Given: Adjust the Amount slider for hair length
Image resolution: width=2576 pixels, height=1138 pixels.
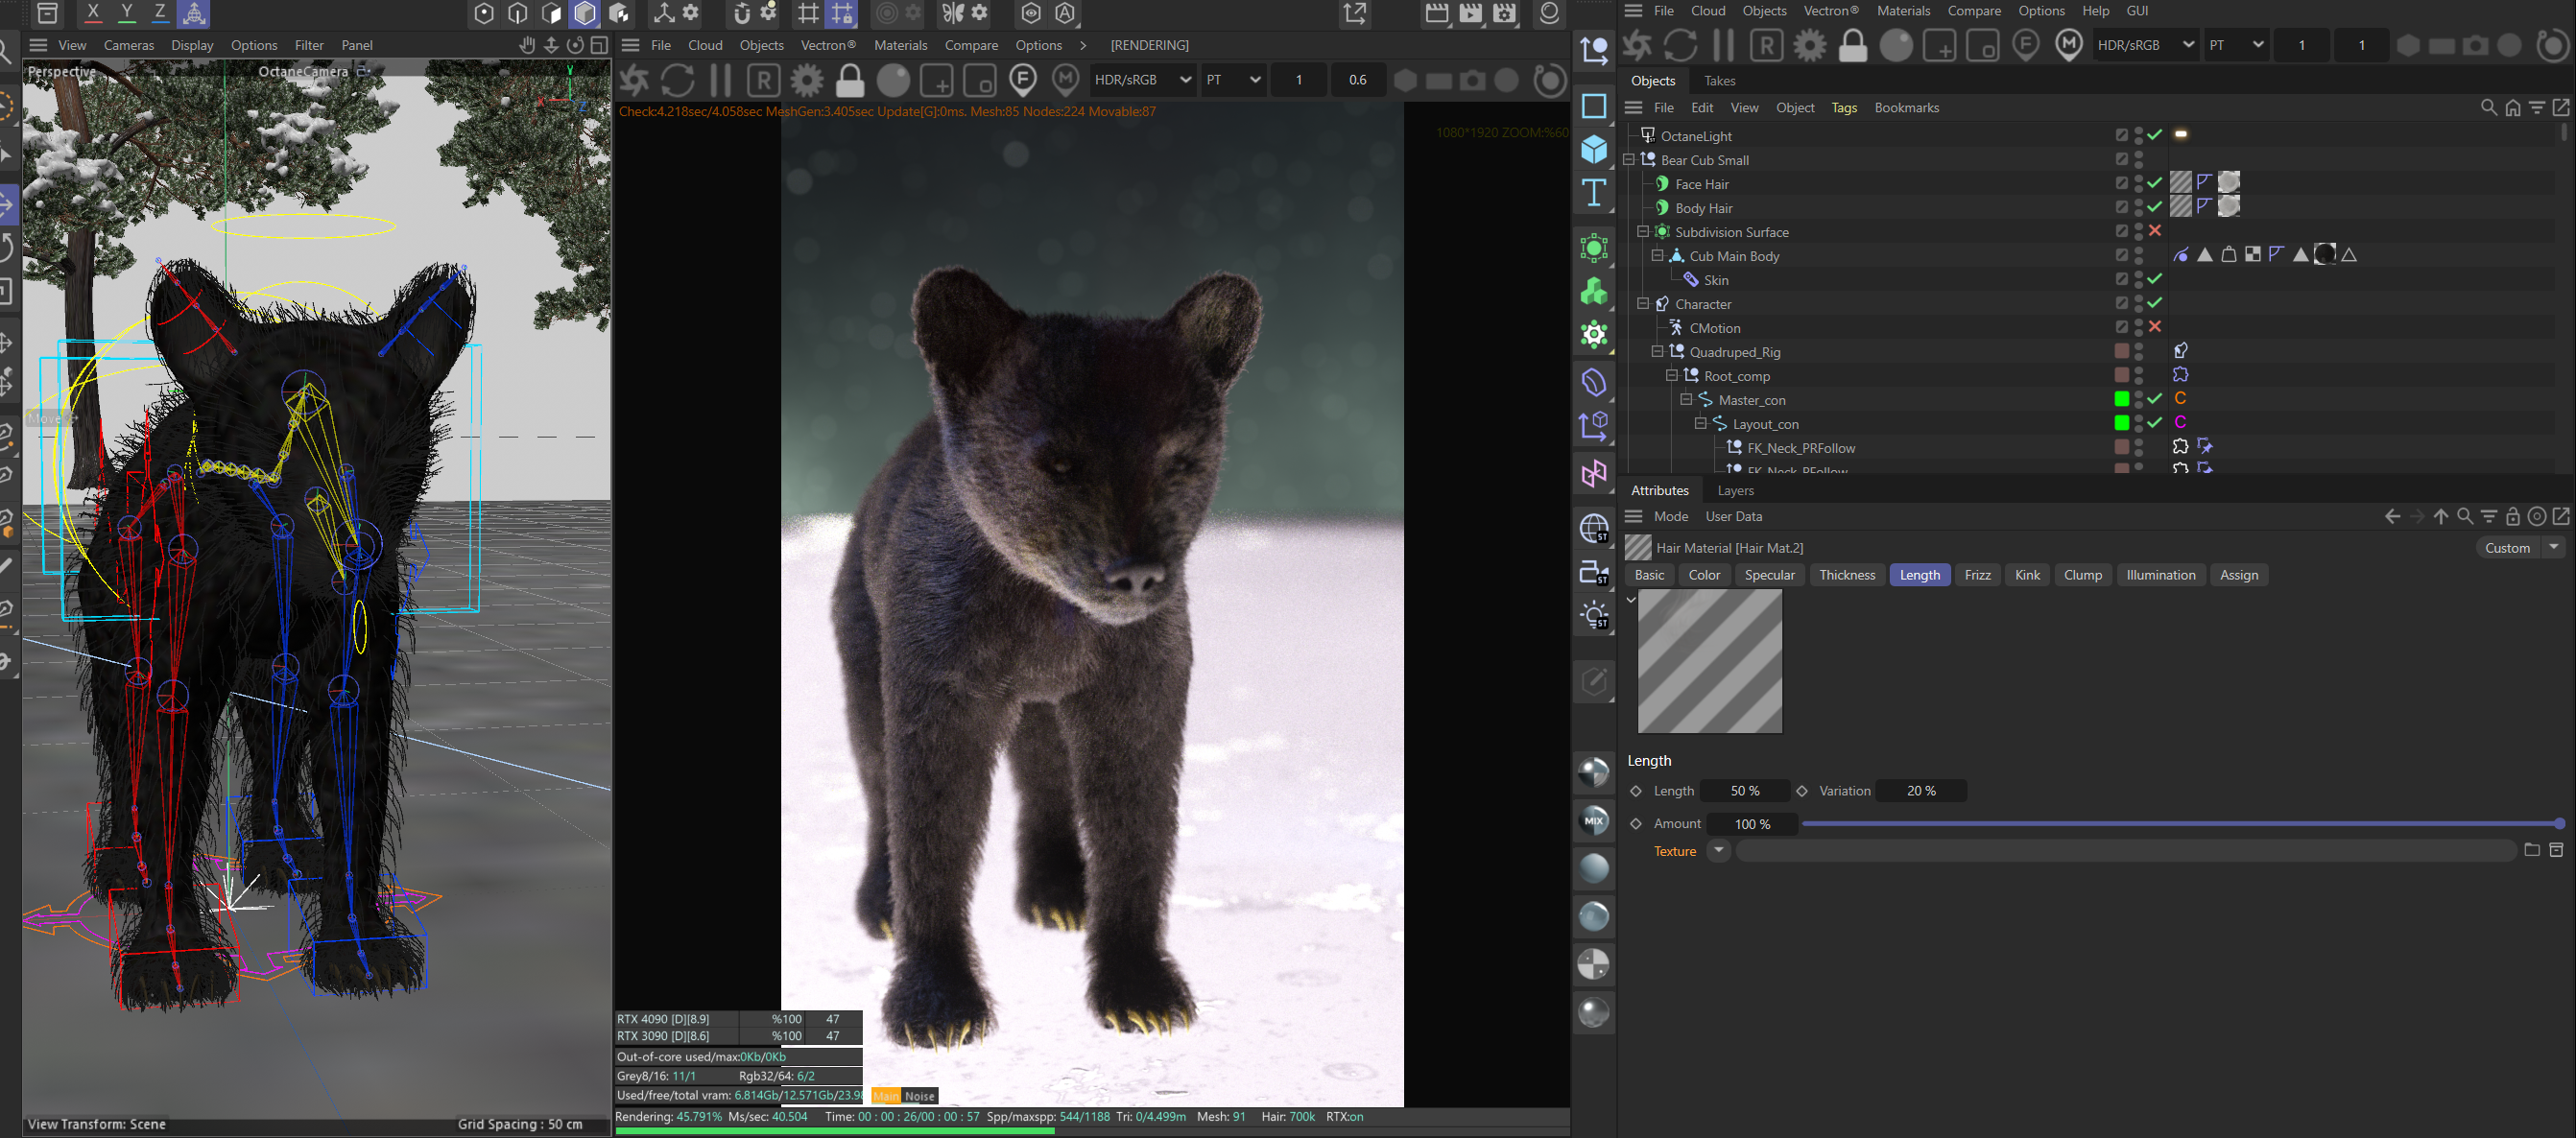Looking at the screenshot, I should [x=2180, y=824].
